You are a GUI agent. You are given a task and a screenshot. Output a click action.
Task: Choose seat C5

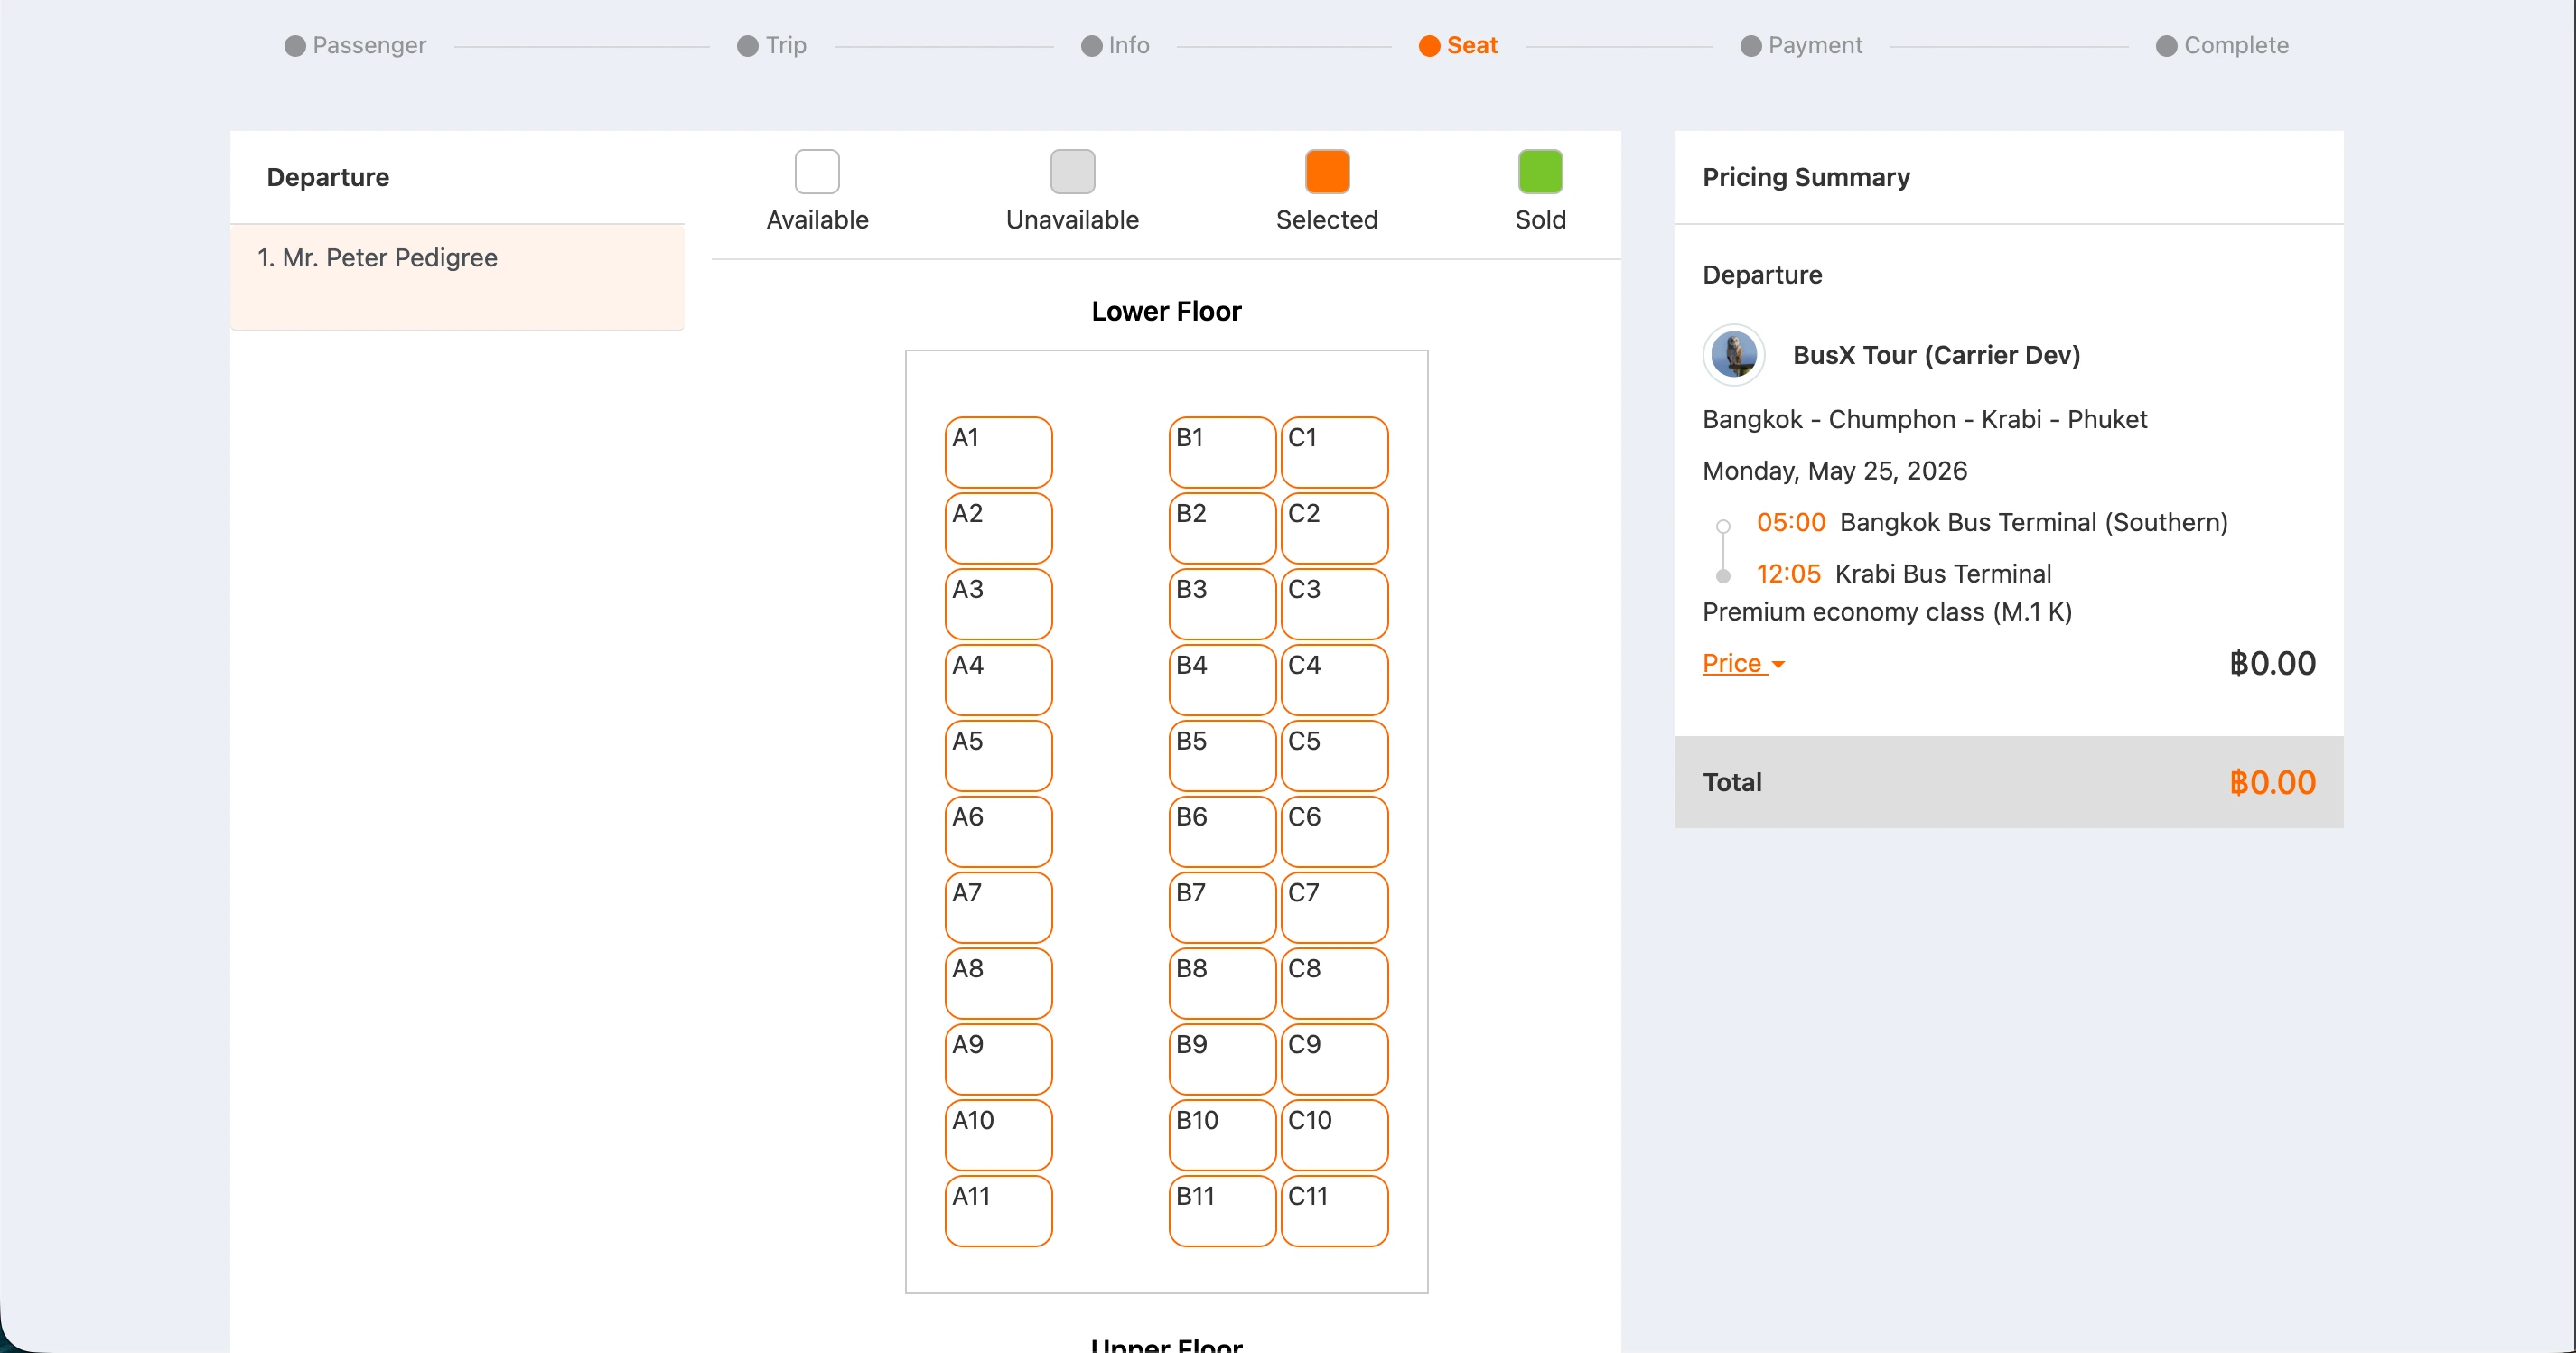[x=1334, y=756]
